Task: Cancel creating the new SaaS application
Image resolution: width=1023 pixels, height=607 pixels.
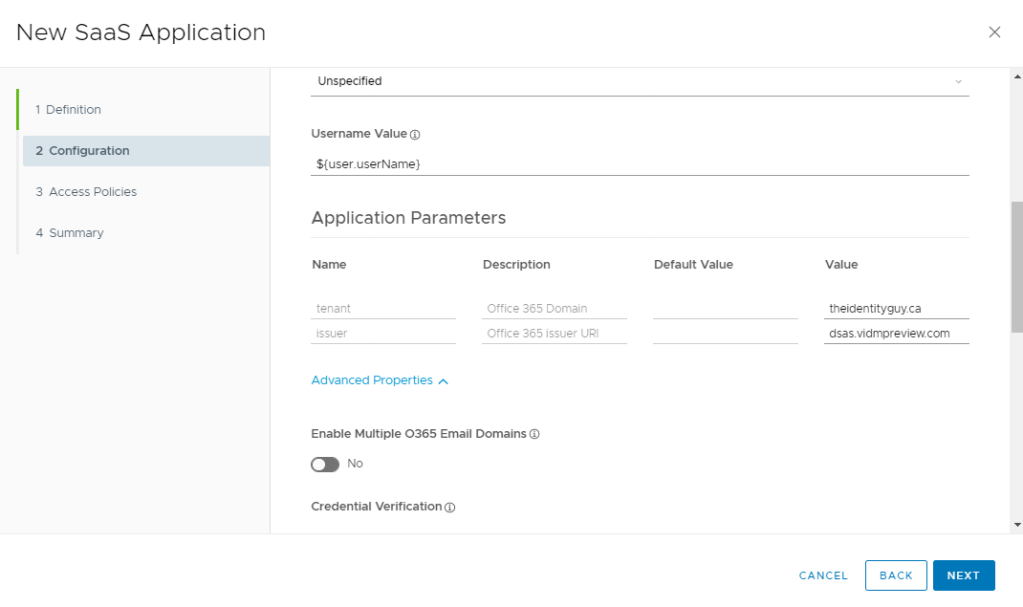Action: click(x=822, y=575)
